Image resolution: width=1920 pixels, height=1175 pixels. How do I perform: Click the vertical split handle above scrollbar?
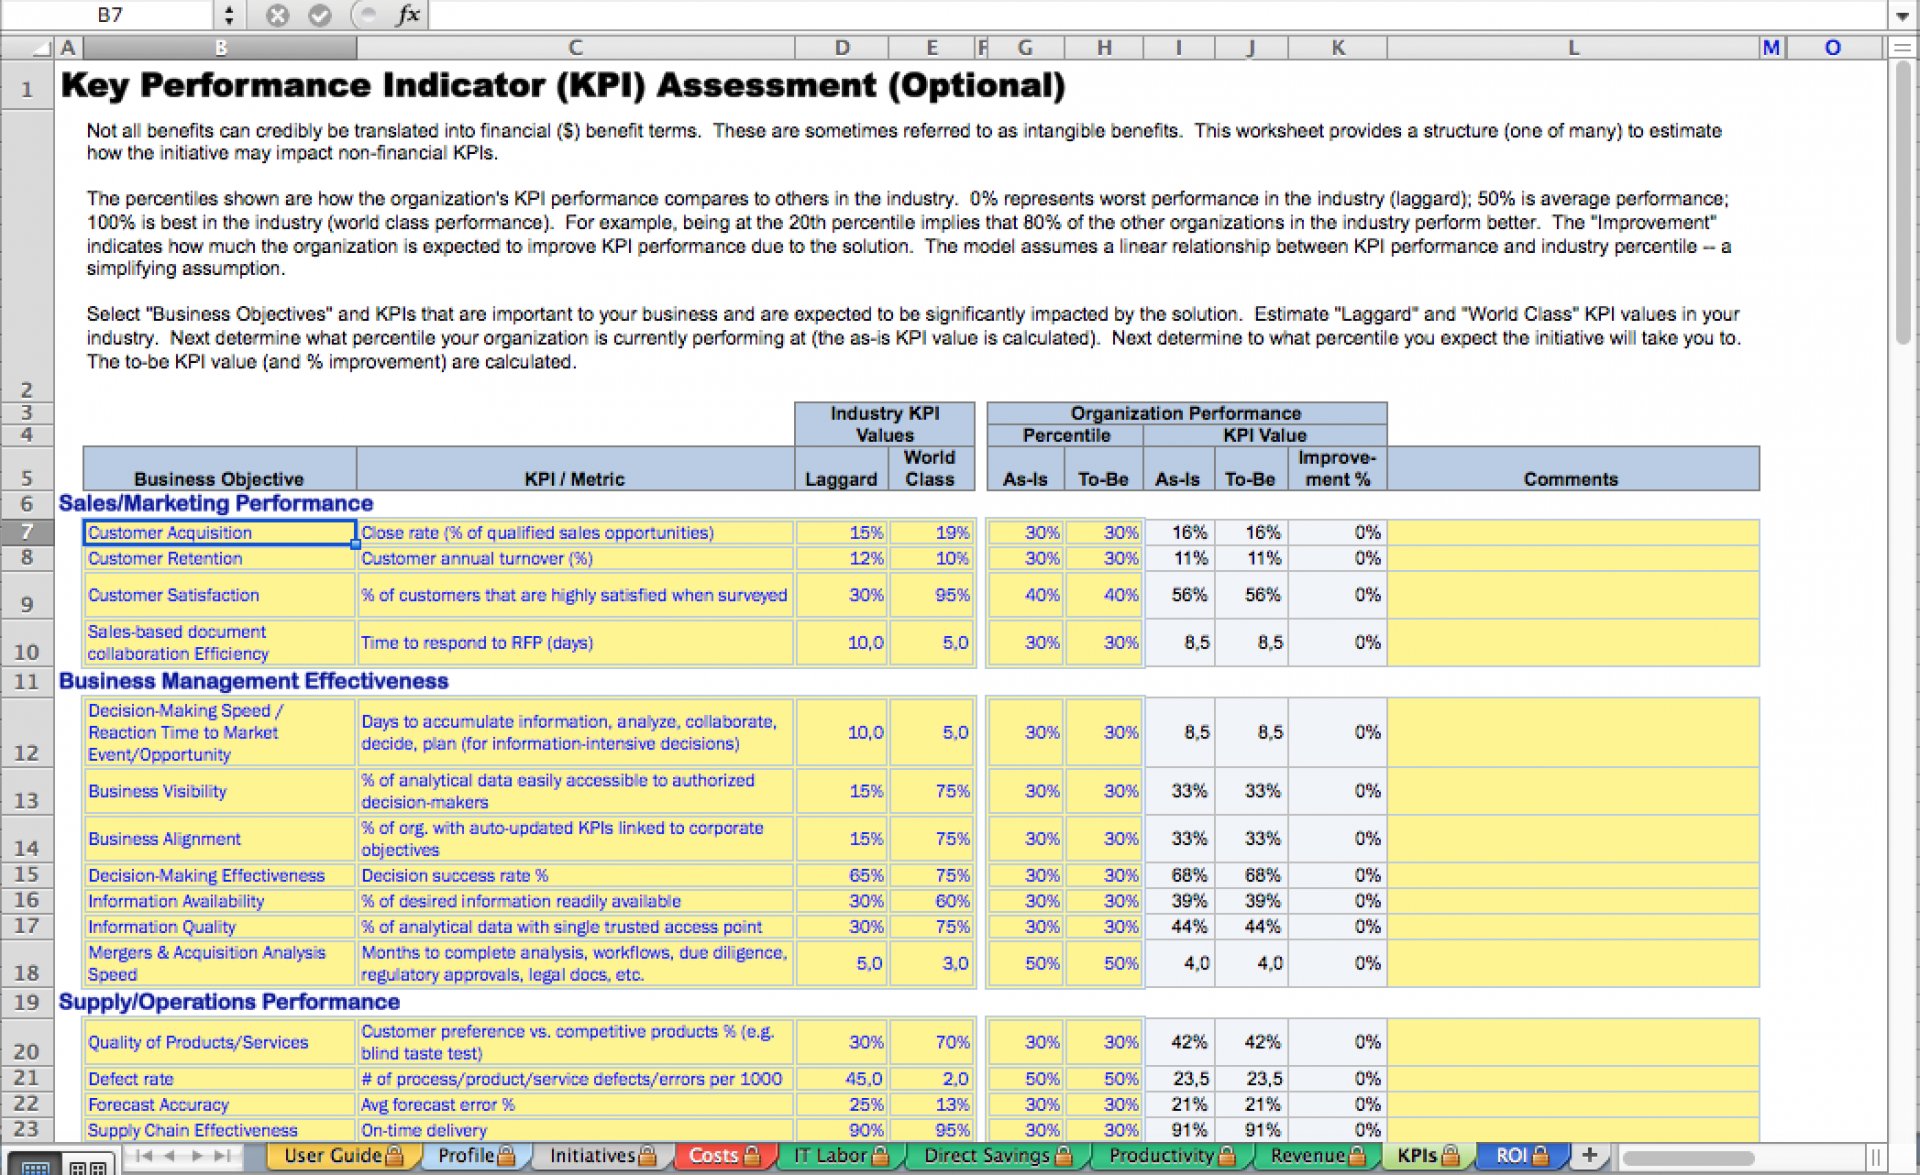[1902, 47]
